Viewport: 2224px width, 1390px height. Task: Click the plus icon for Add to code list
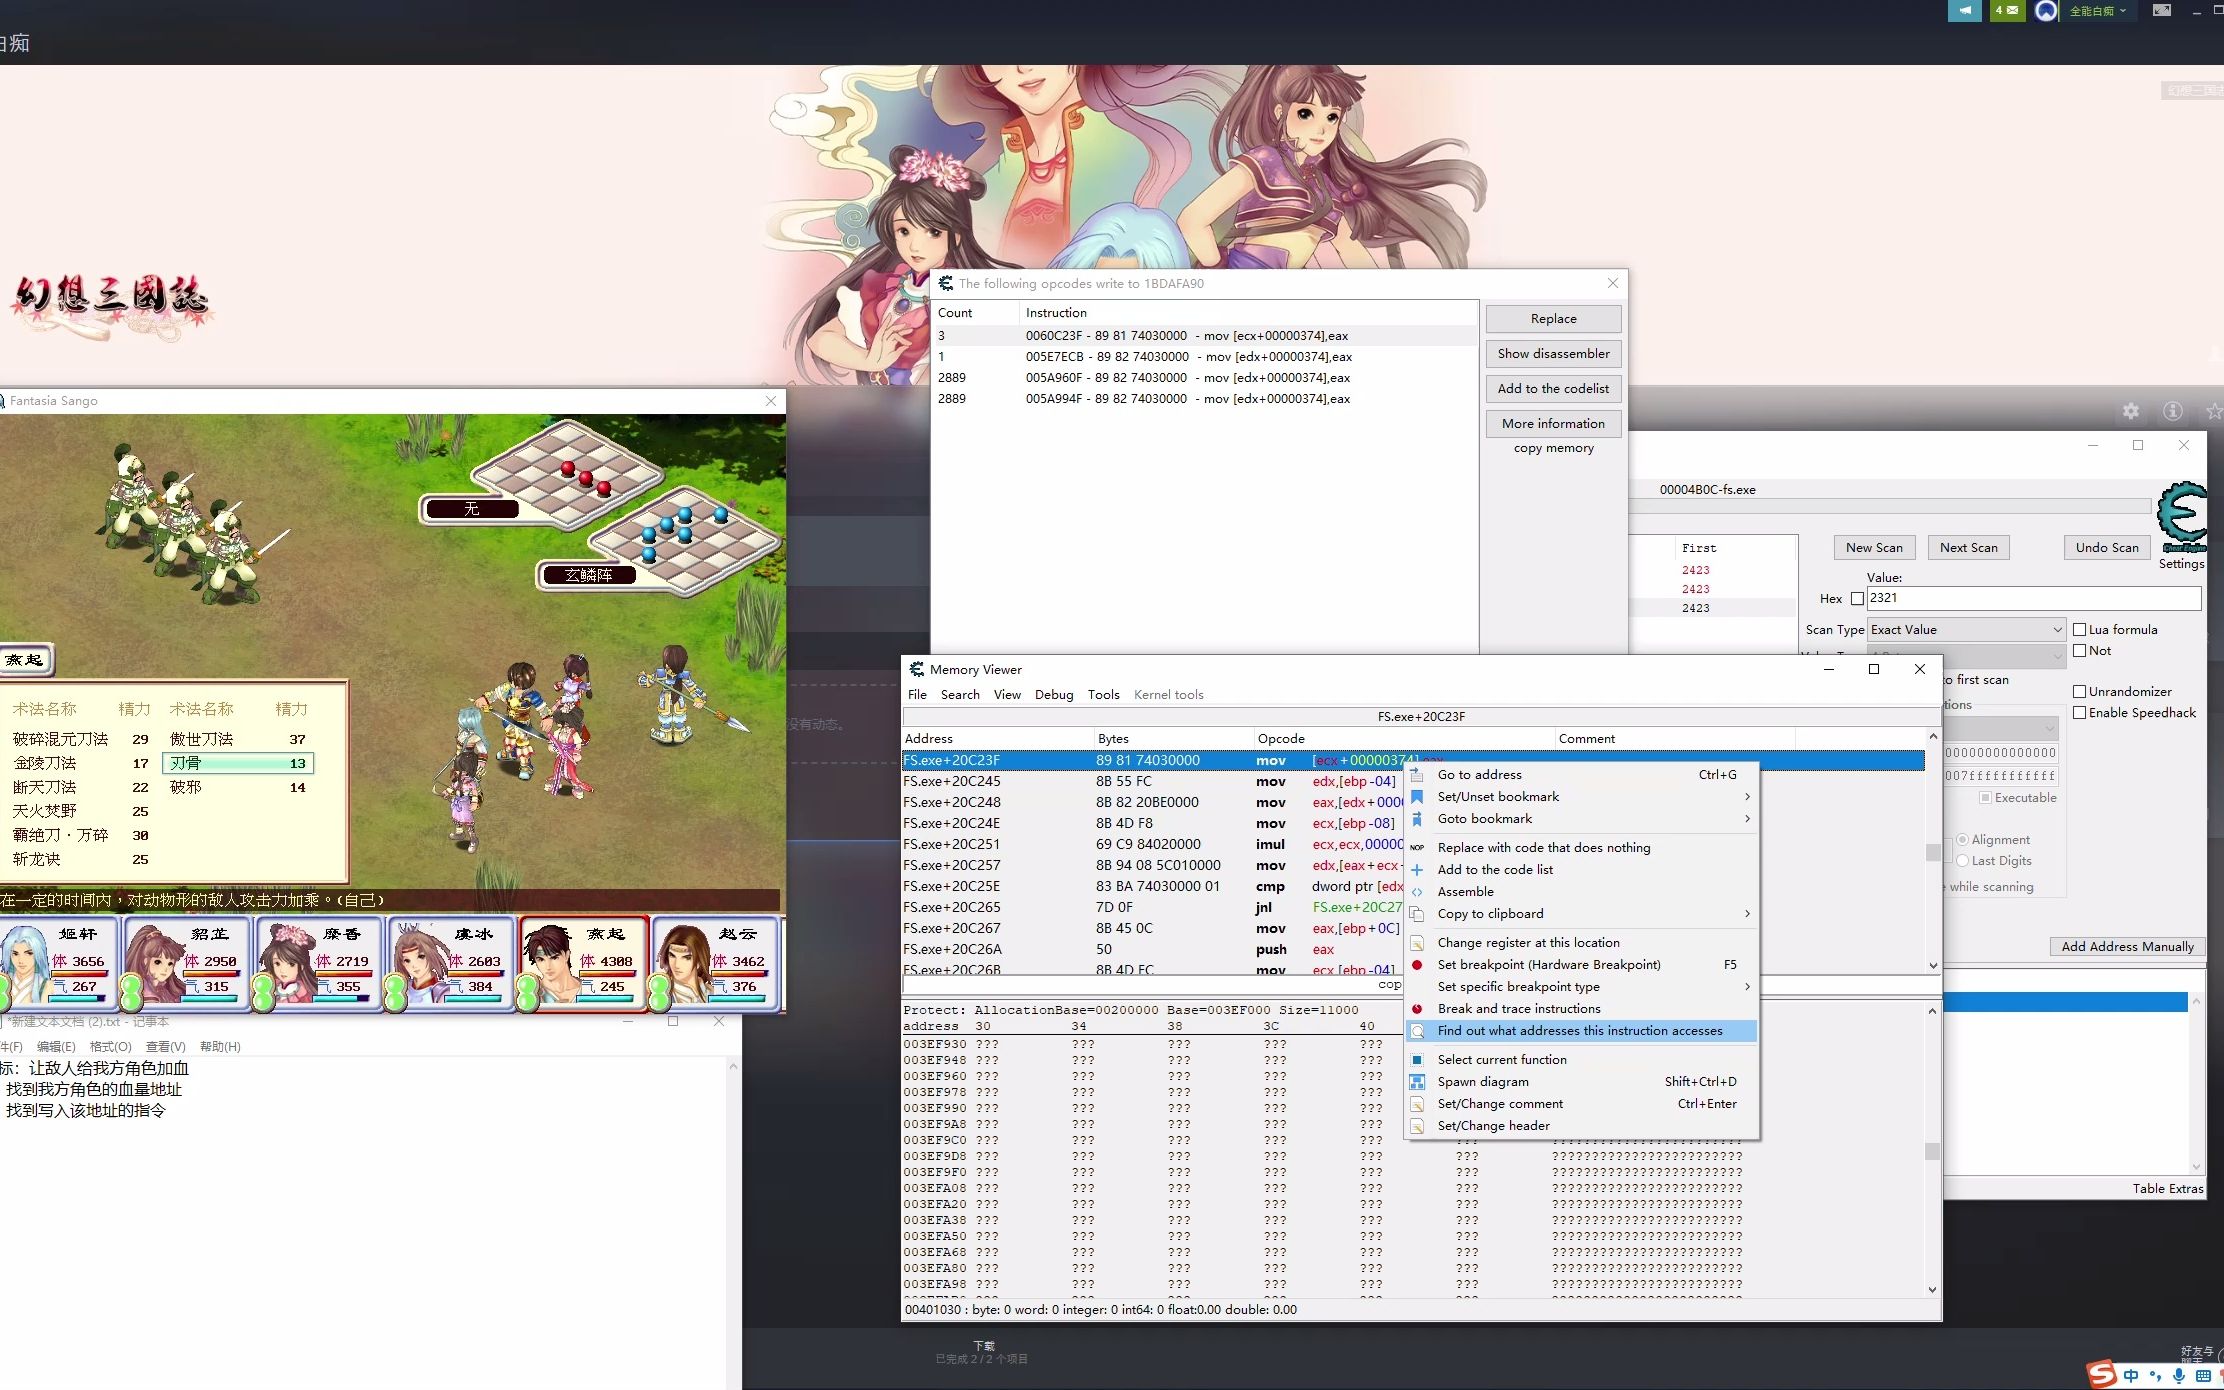(x=1417, y=870)
